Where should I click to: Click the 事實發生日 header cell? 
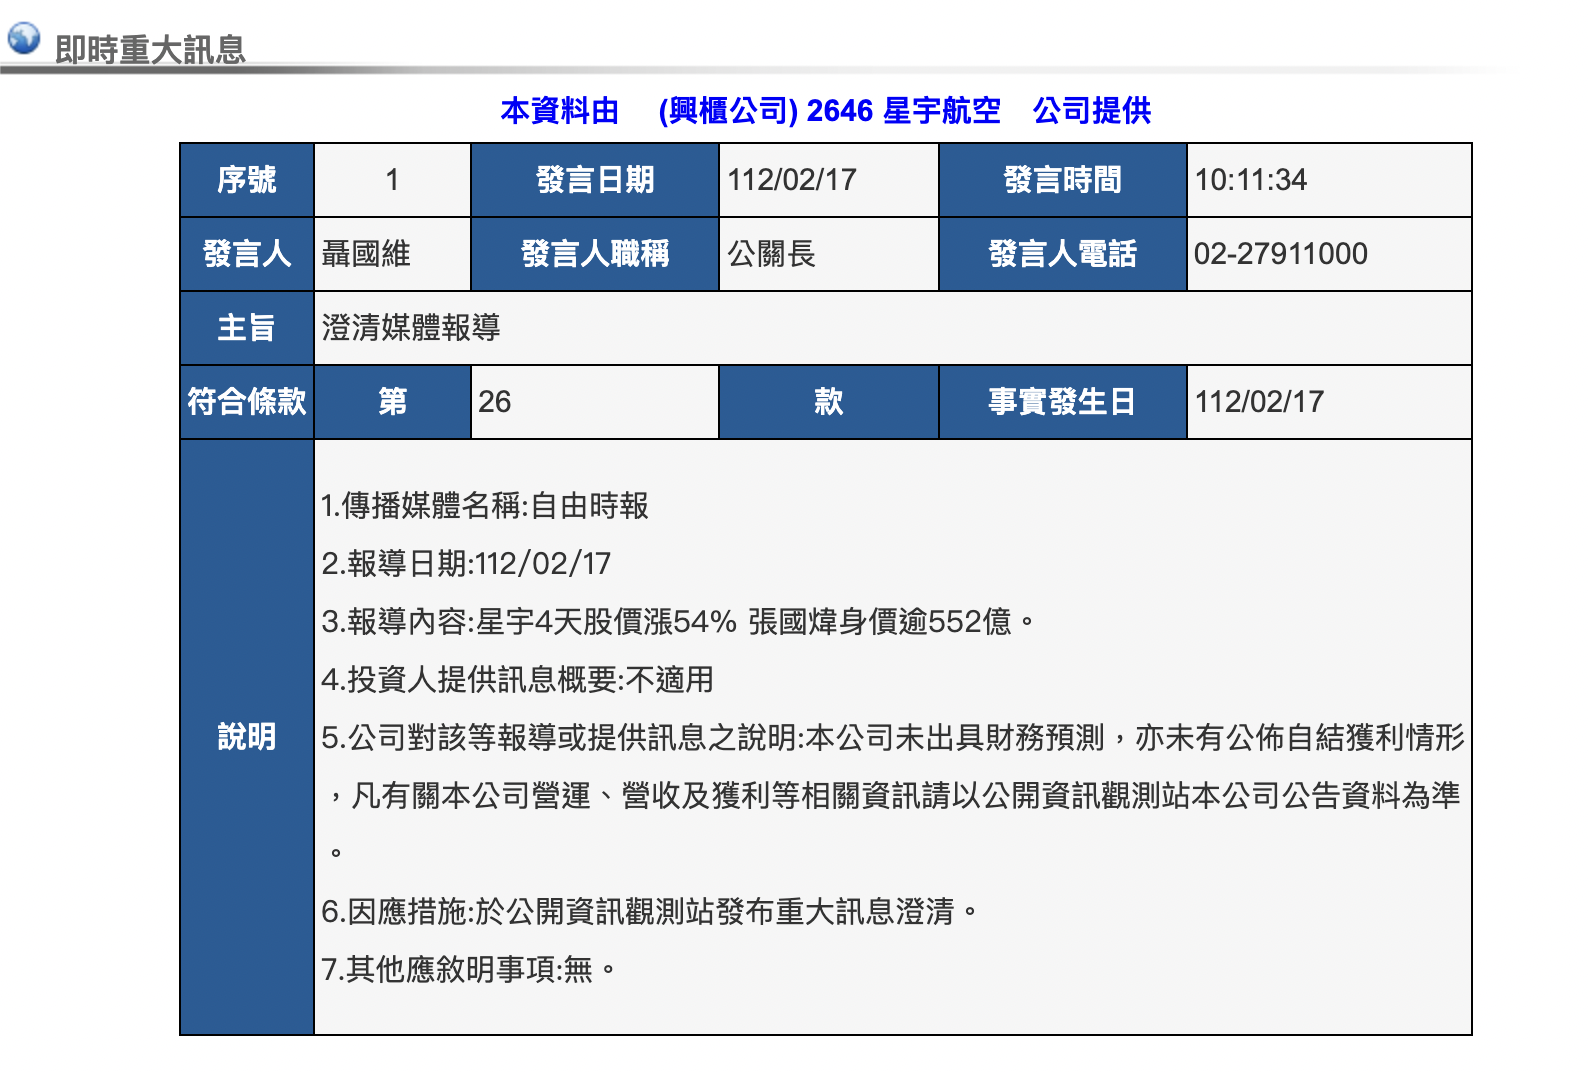click(x=1063, y=402)
